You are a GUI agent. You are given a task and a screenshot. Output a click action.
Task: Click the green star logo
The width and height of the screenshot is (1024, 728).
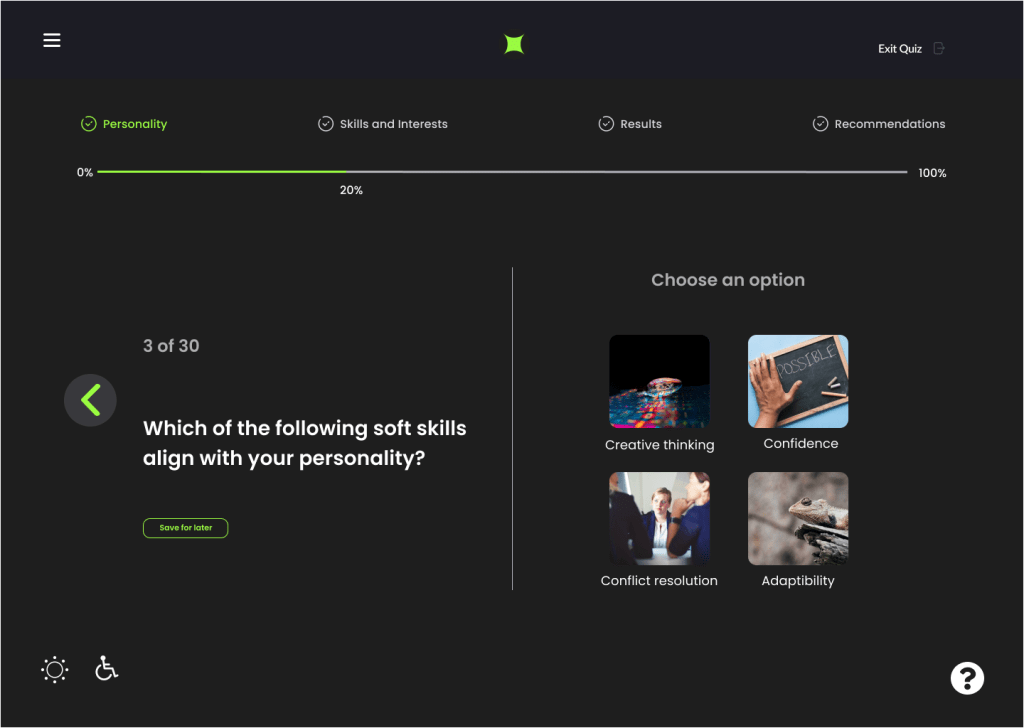(514, 44)
